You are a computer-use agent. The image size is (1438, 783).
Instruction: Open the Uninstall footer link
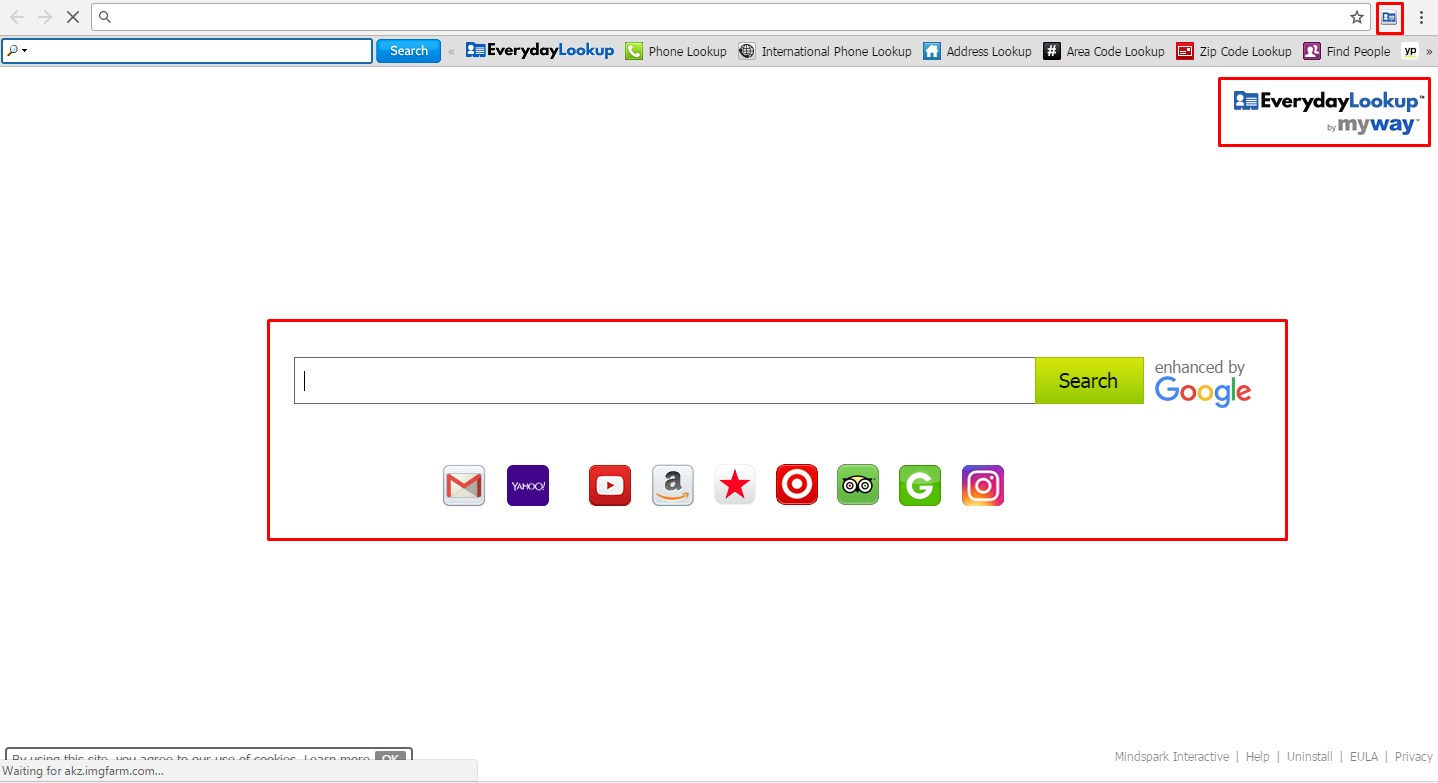point(1310,757)
